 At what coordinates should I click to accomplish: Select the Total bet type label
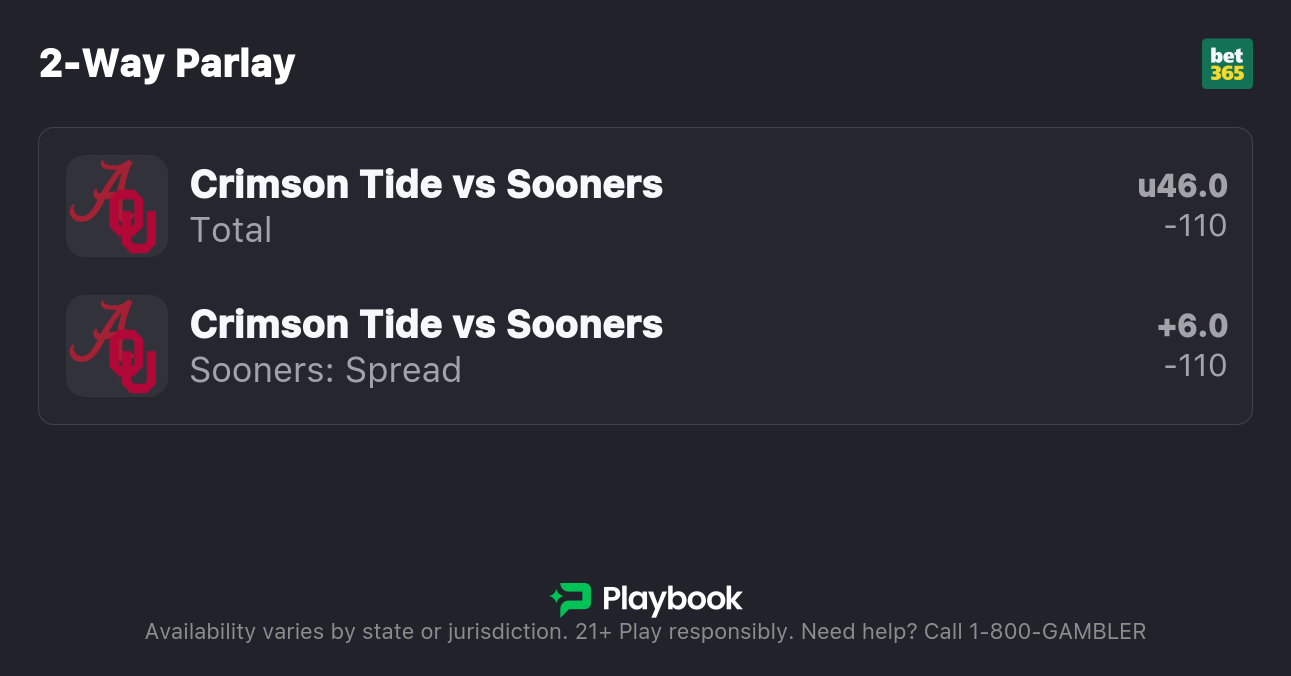point(231,230)
